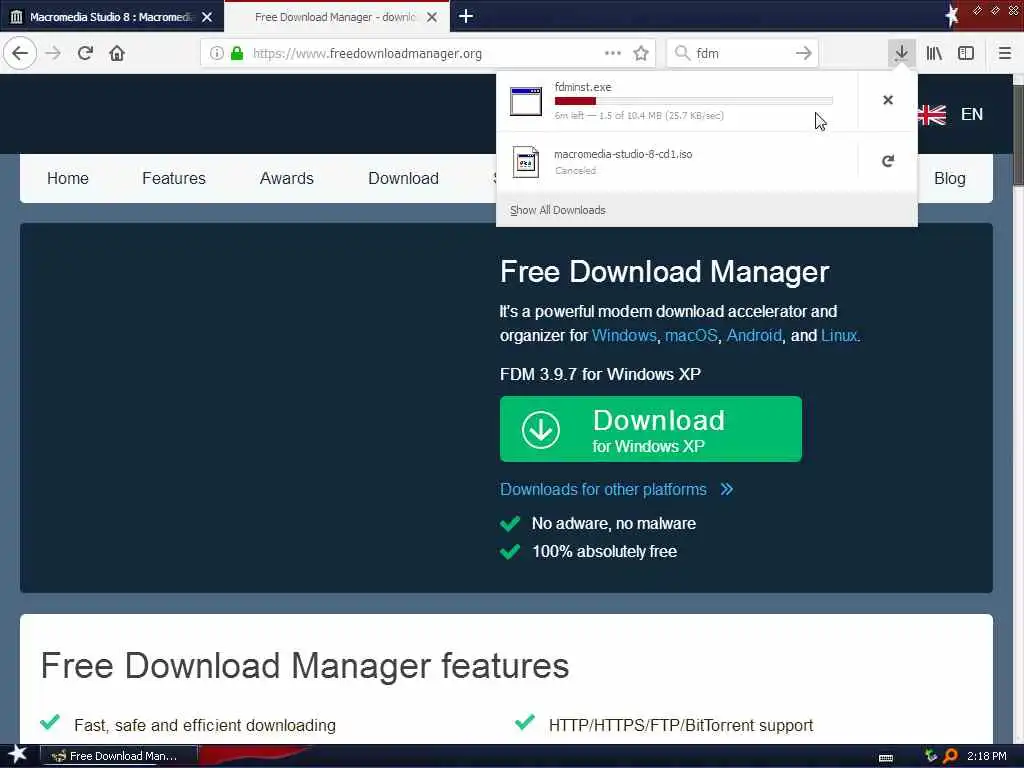This screenshot has width=1024, height=768.
Task: Open Downloads for other platforms link
Action: tap(603, 490)
